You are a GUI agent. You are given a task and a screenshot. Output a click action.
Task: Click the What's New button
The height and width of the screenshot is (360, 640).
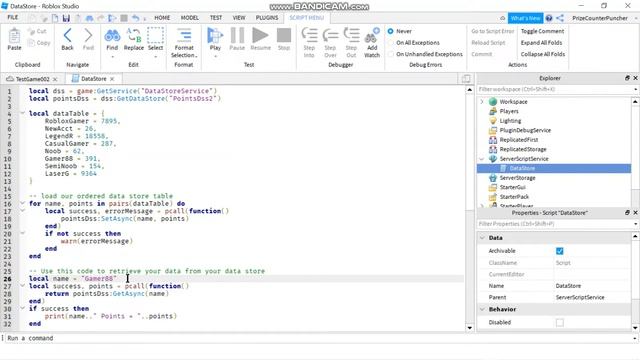525,18
